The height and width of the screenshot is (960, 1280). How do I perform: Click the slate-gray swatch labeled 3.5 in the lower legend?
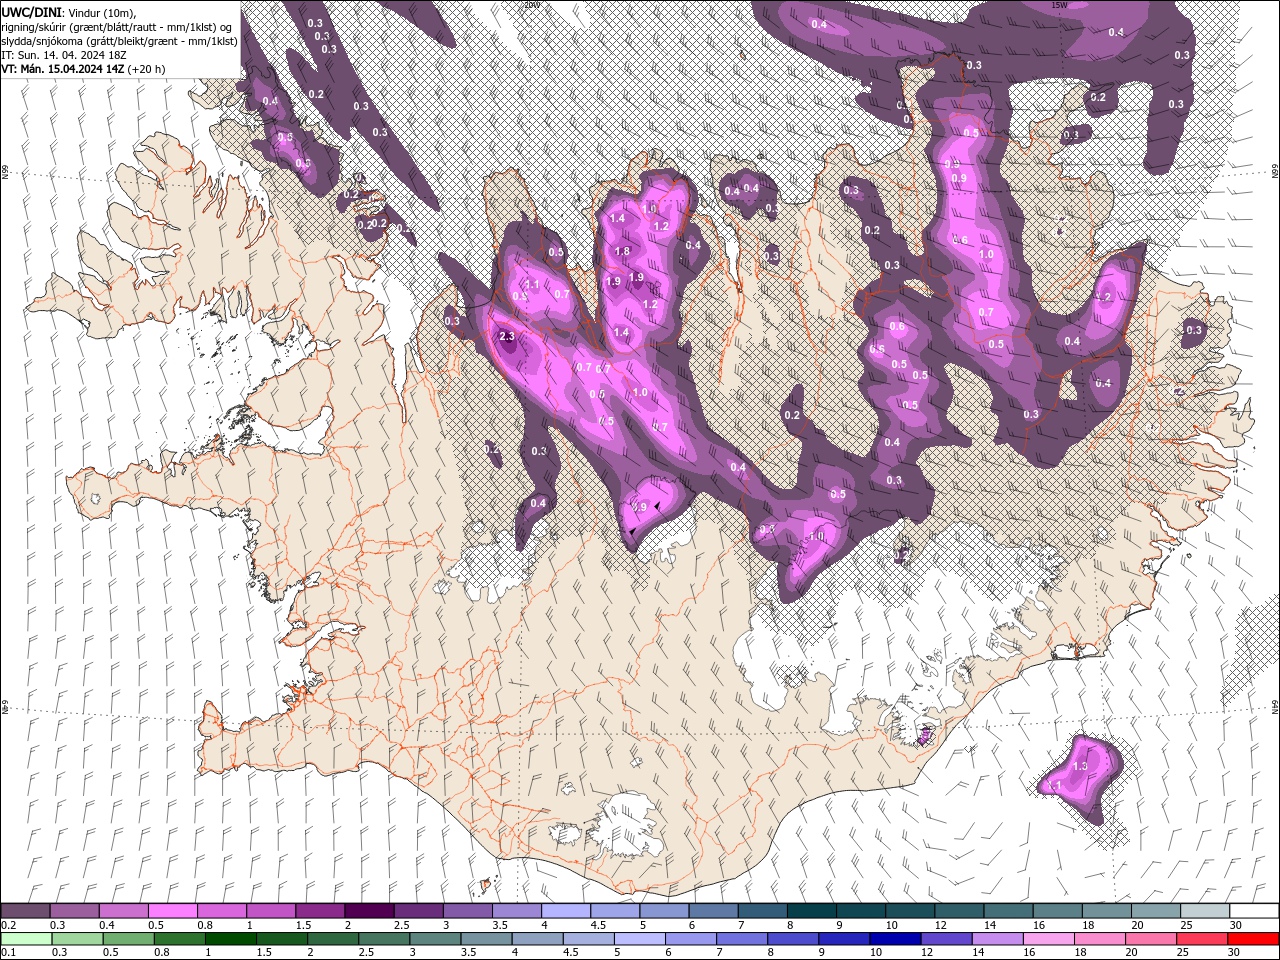(x=486, y=939)
